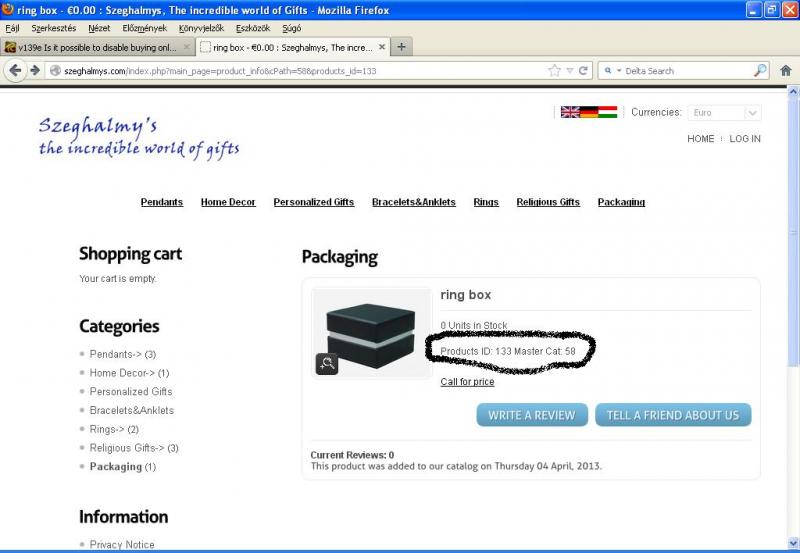The image size is (800, 553).
Task: Click Bracelets&Anklets sidebar category
Action: pos(132,410)
